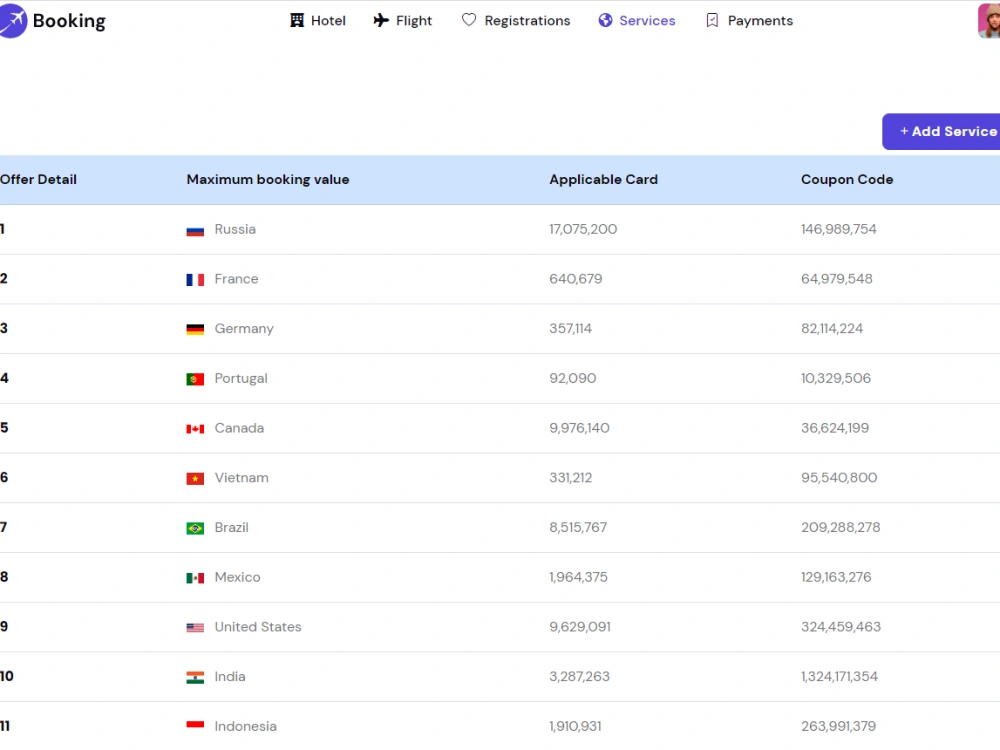Click the Registrations heart icon
Screen dimensions: 1000x750
469,20
